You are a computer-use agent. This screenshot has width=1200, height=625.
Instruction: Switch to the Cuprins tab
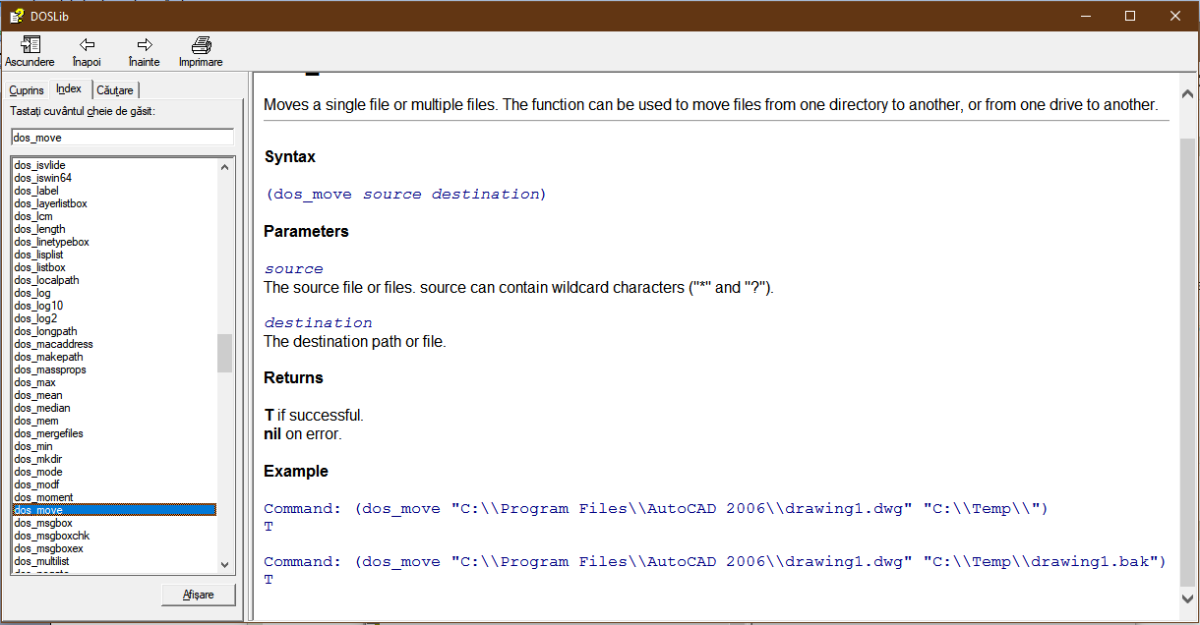27,90
